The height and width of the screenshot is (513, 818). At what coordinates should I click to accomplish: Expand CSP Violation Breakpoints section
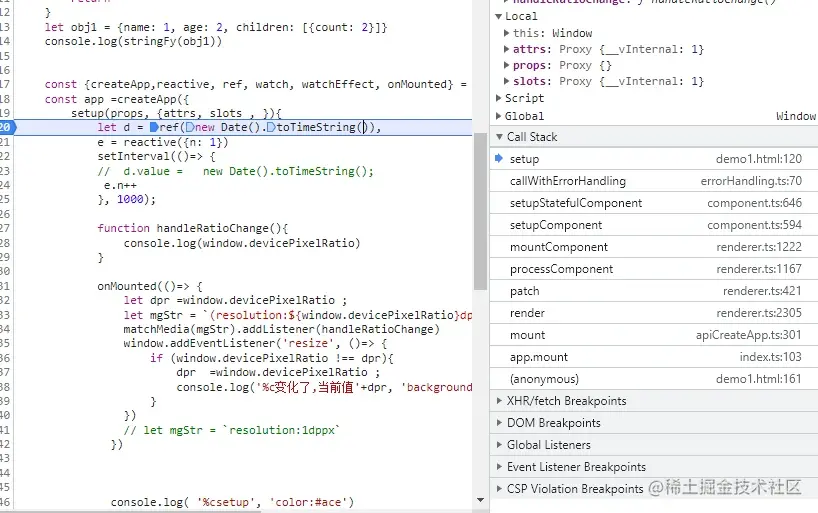coord(499,488)
